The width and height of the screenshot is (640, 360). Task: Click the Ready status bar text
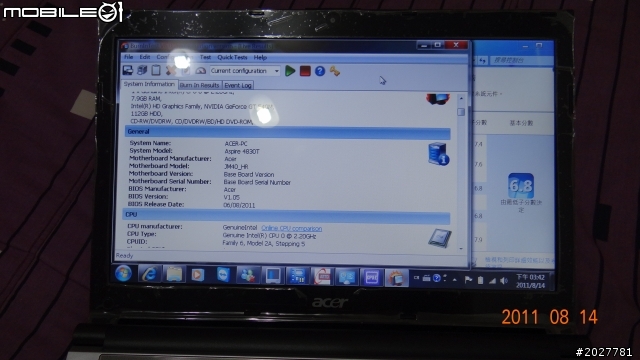[x=124, y=256]
